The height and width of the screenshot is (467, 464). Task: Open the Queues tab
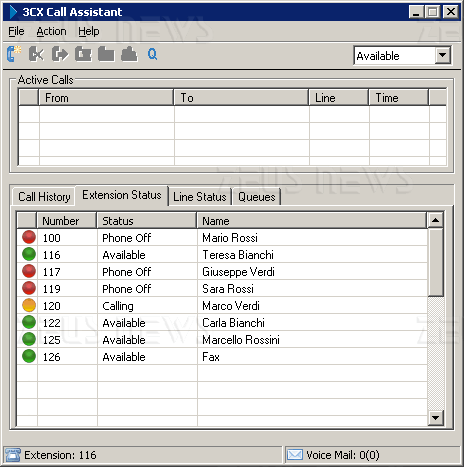257,197
